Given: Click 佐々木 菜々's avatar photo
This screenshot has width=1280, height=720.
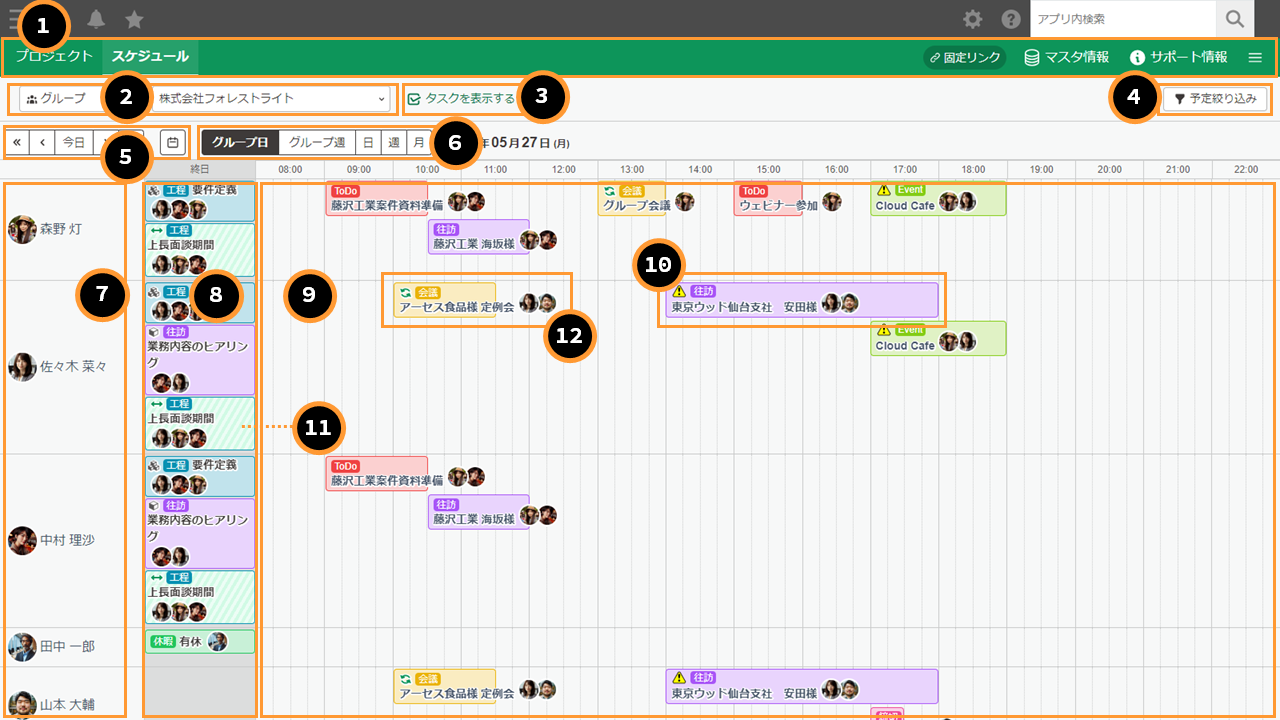Looking at the screenshot, I should point(21,367).
